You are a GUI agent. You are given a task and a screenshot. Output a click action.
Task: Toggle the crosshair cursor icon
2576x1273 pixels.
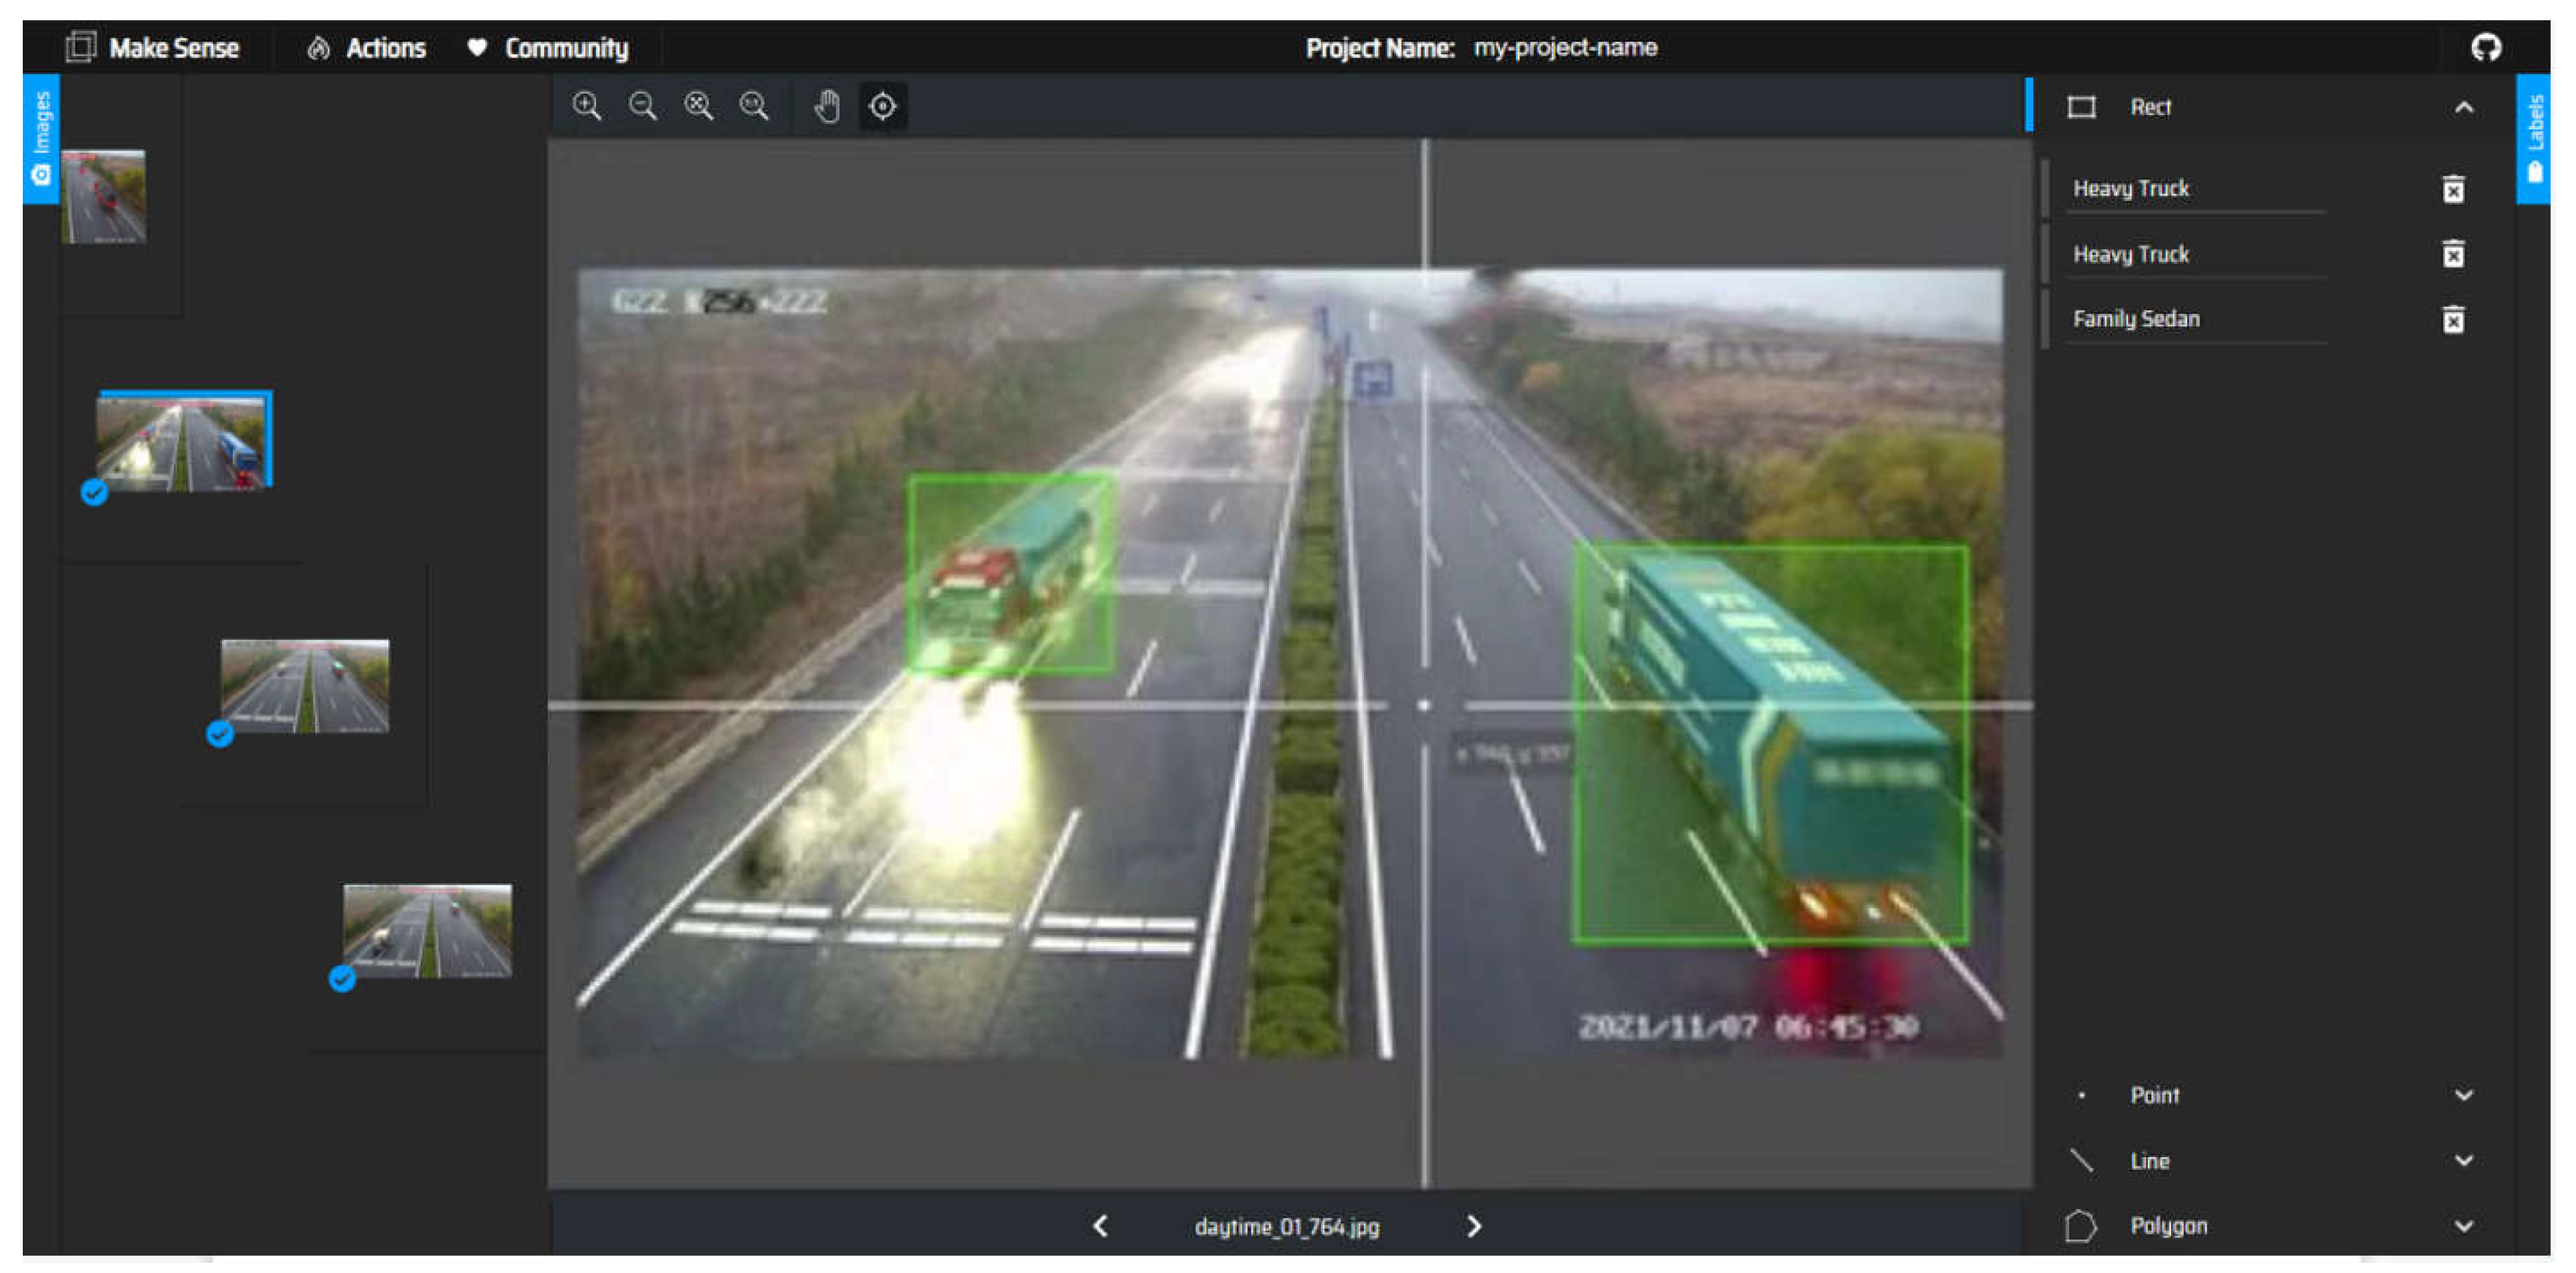click(883, 106)
